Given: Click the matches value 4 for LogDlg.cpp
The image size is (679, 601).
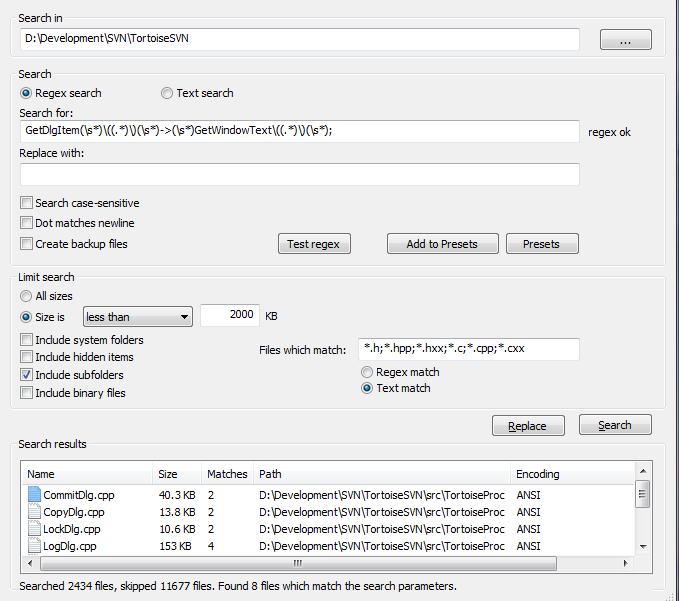Looking at the screenshot, I should coord(211,546).
